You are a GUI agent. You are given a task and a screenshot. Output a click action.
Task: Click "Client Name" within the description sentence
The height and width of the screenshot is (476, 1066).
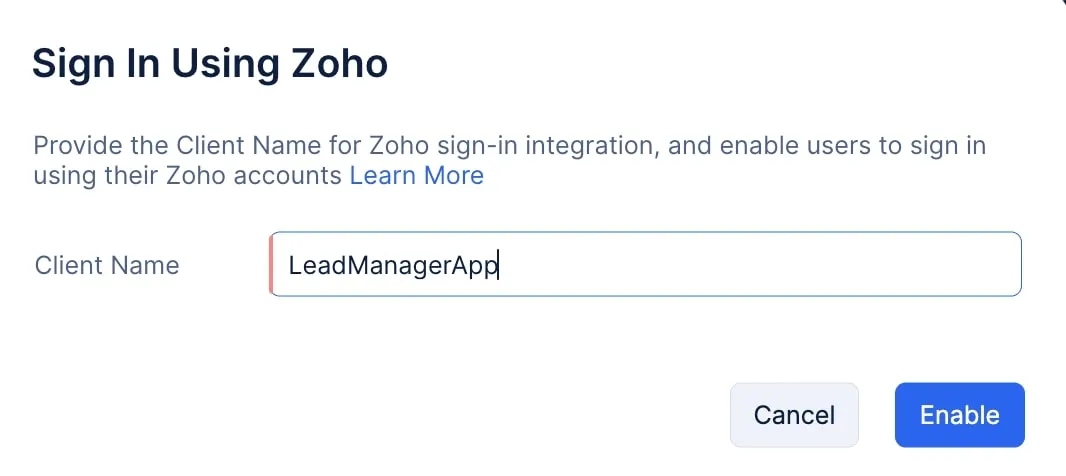236,146
